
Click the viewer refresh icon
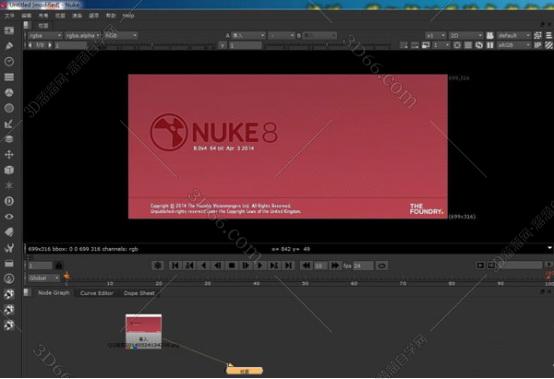coord(479,45)
